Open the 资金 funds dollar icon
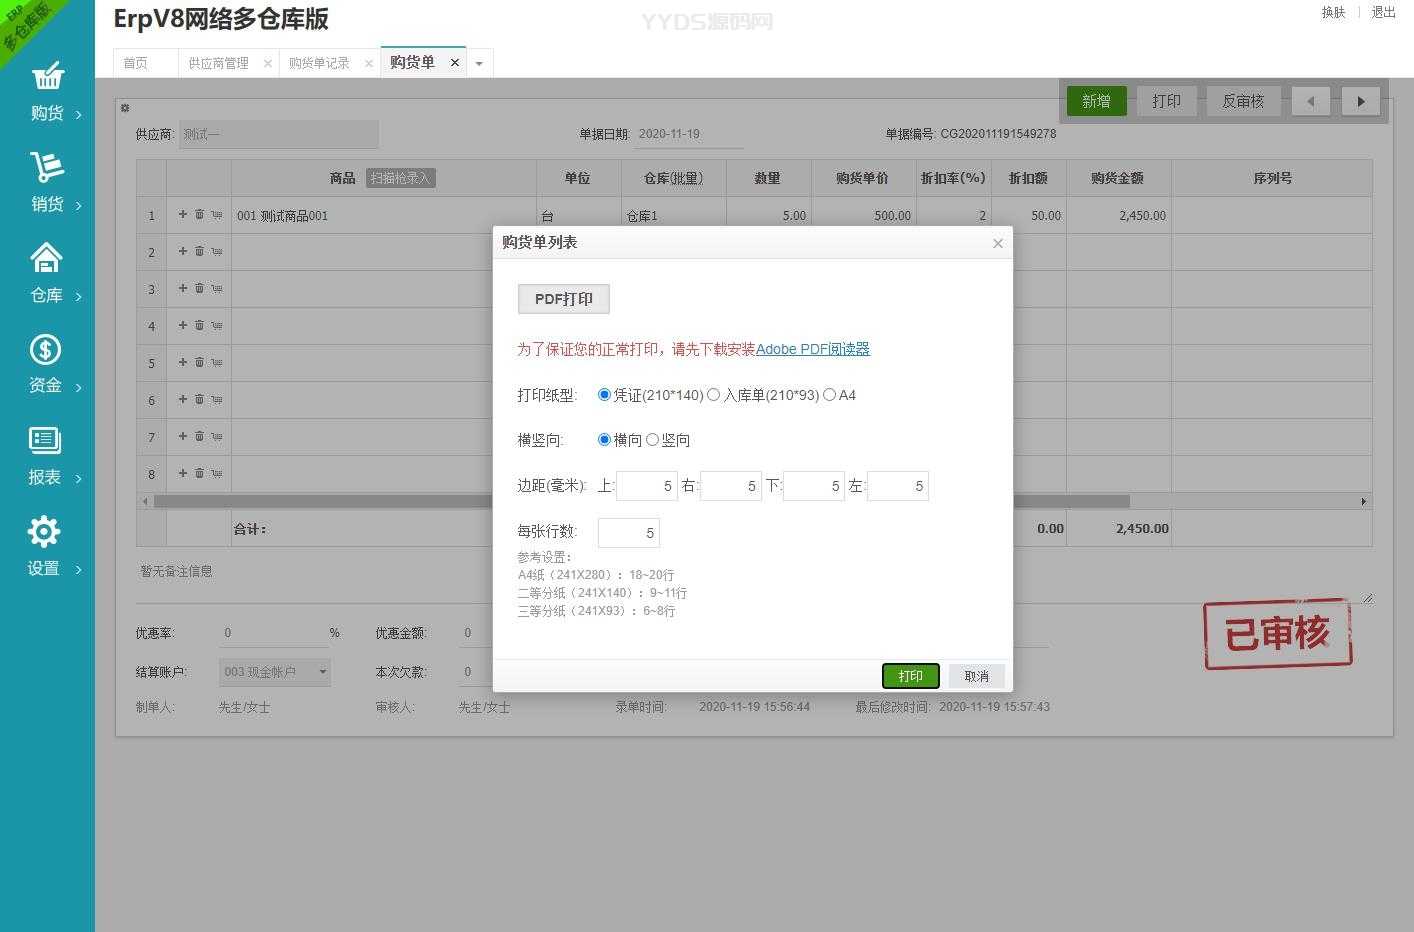Viewport: 1414px width, 932px height. point(45,350)
